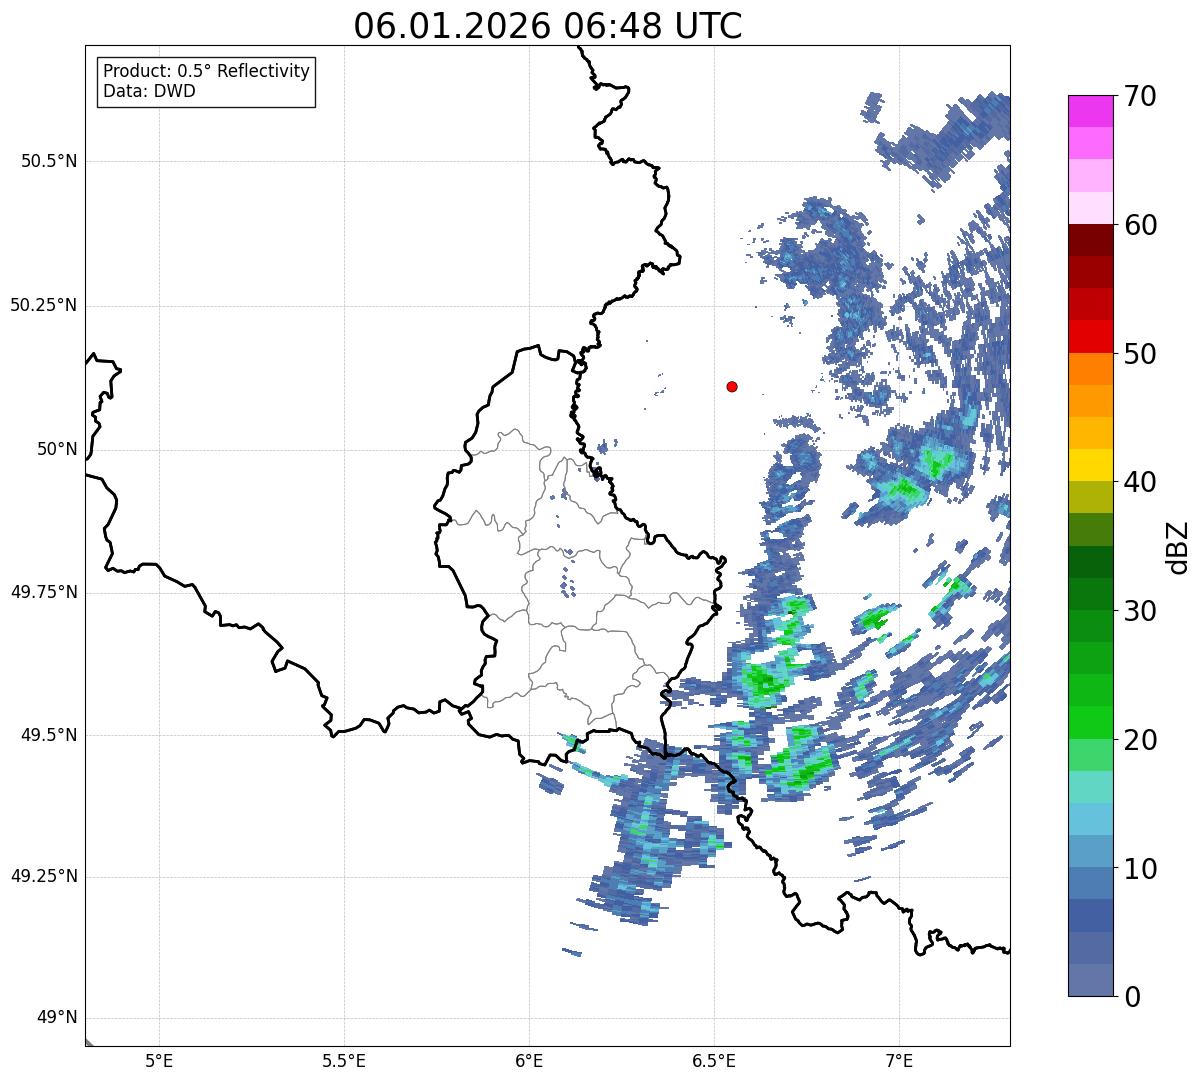
Task: Click the 50°N latitude label
Action: point(57,449)
